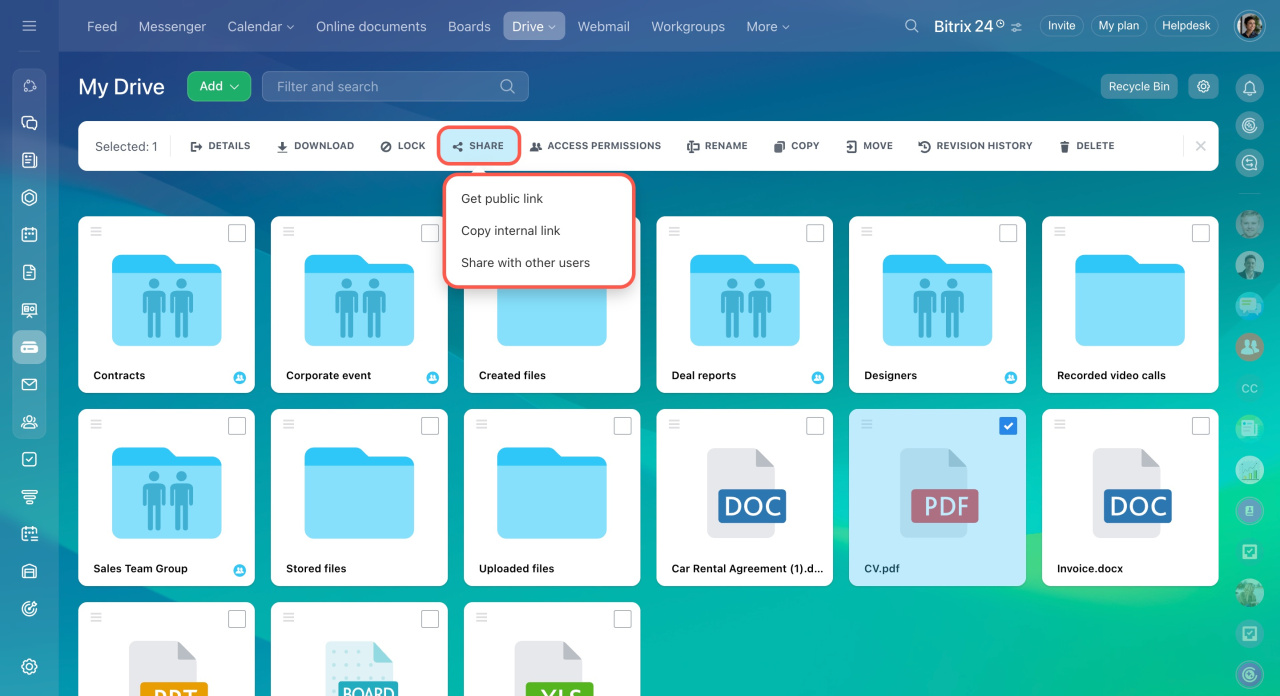
Task: Open Mail icon in left sidebar
Action: pos(29,385)
